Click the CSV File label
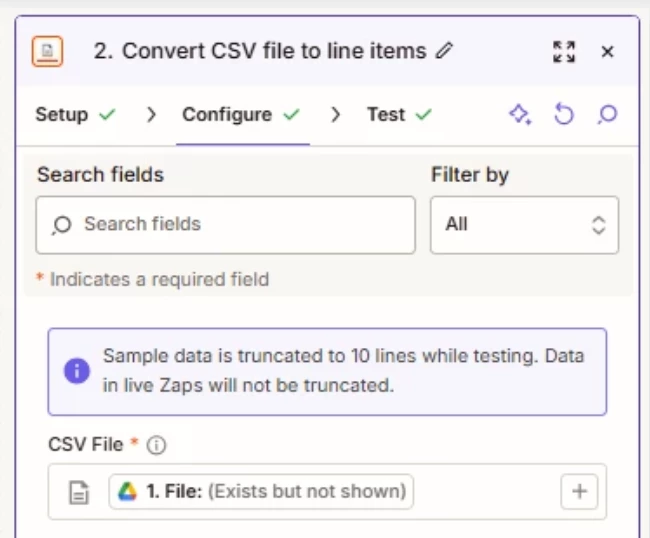Screen dimensions: 650x538 coord(86,445)
